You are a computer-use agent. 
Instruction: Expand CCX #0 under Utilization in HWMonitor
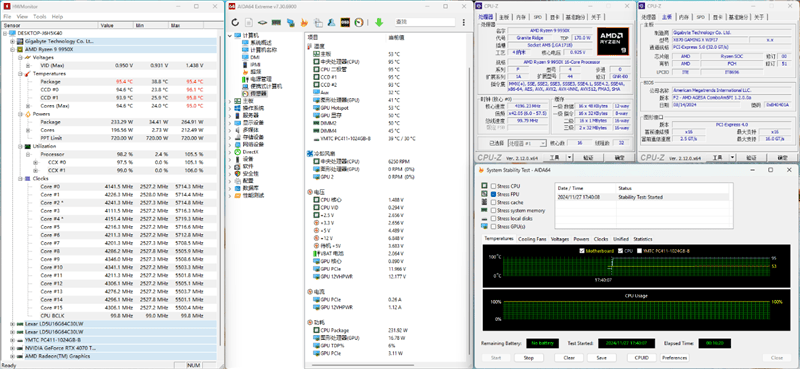pyautogui.click(x=35, y=162)
